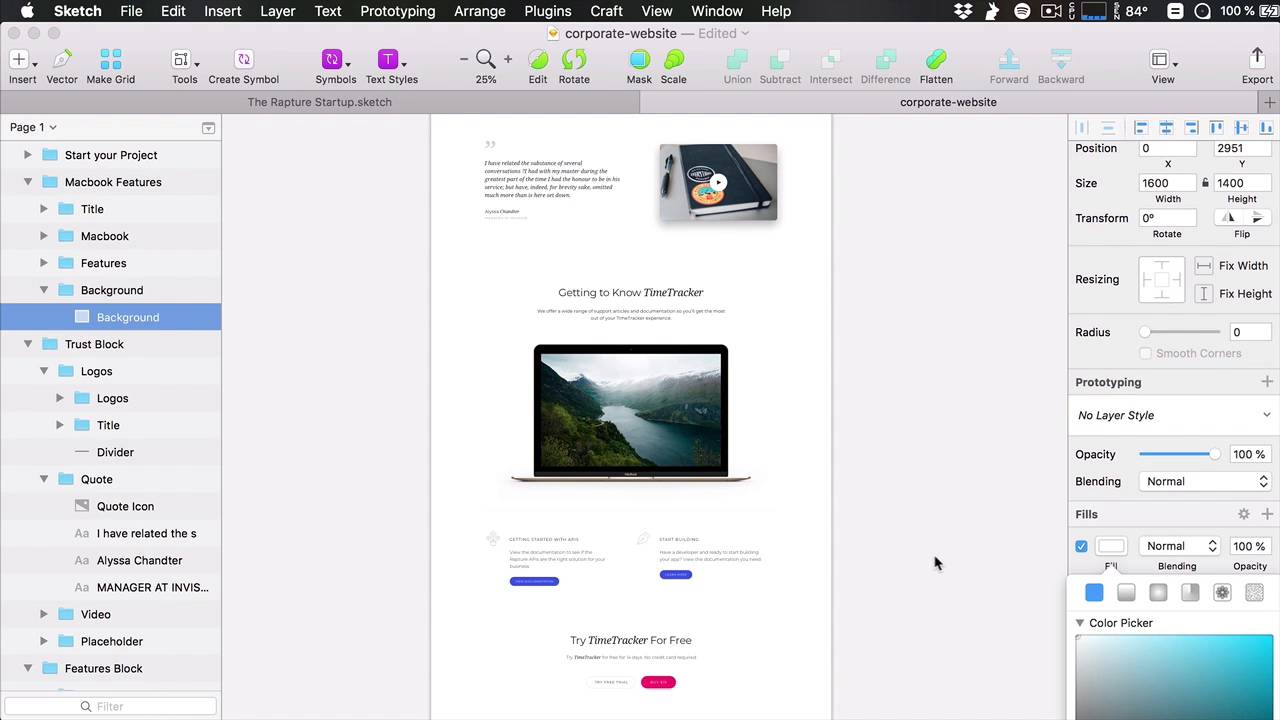Open the Fills settings gear icon

[x=1243, y=514]
